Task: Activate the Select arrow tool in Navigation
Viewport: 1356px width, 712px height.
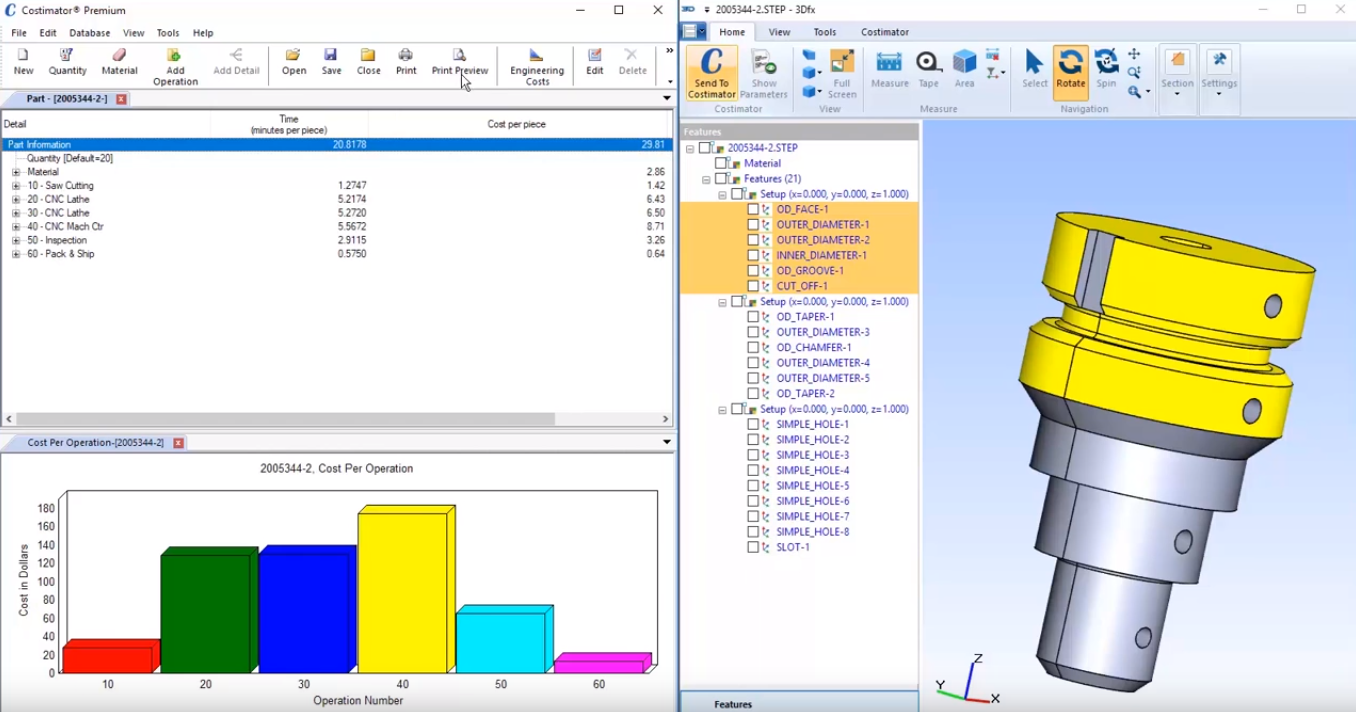Action: point(1035,69)
